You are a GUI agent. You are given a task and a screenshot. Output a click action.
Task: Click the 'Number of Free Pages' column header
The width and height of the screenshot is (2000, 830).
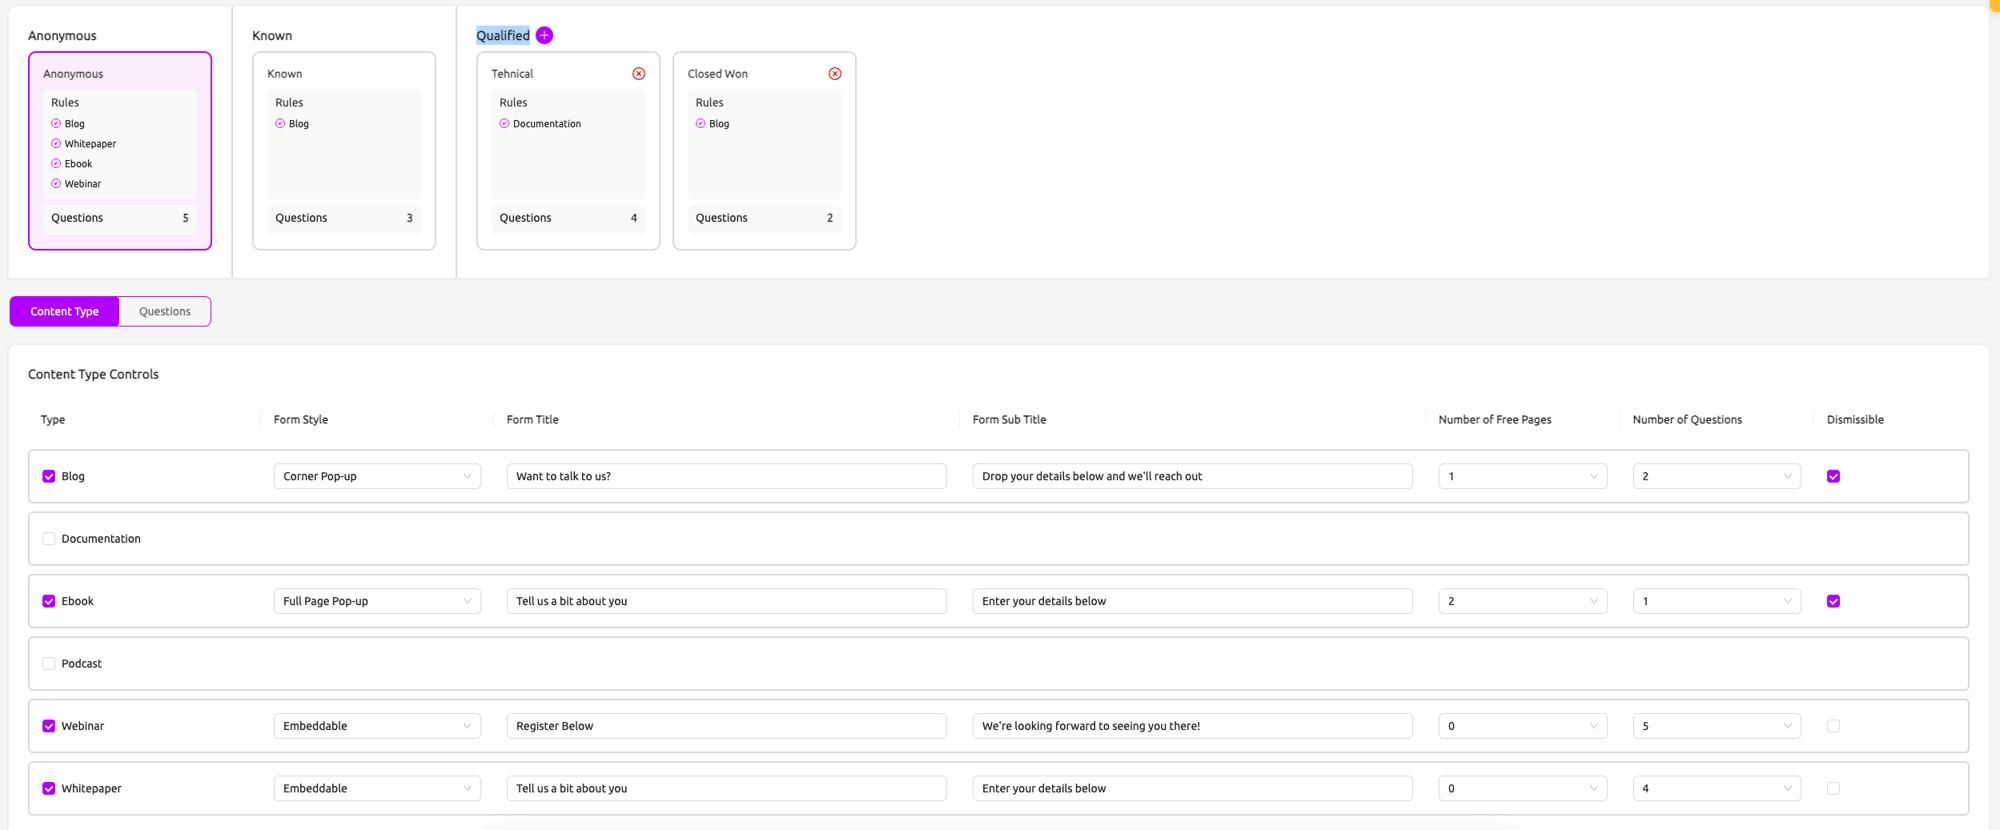pos(1495,420)
